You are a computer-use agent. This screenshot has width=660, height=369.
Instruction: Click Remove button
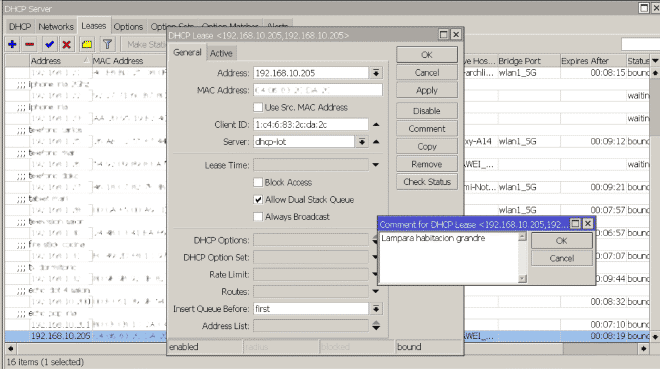pos(427,164)
